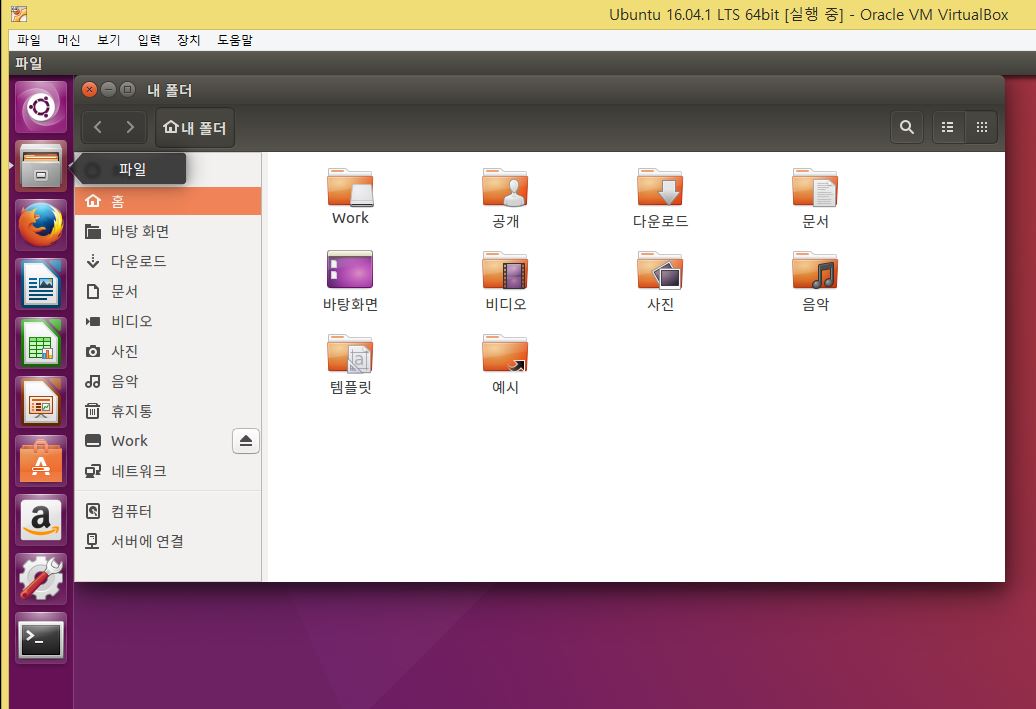Viewport: 1036px width, 709px height.
Task: Open Terminal from the Ubuntu launcher
Action: pos(41,638)
